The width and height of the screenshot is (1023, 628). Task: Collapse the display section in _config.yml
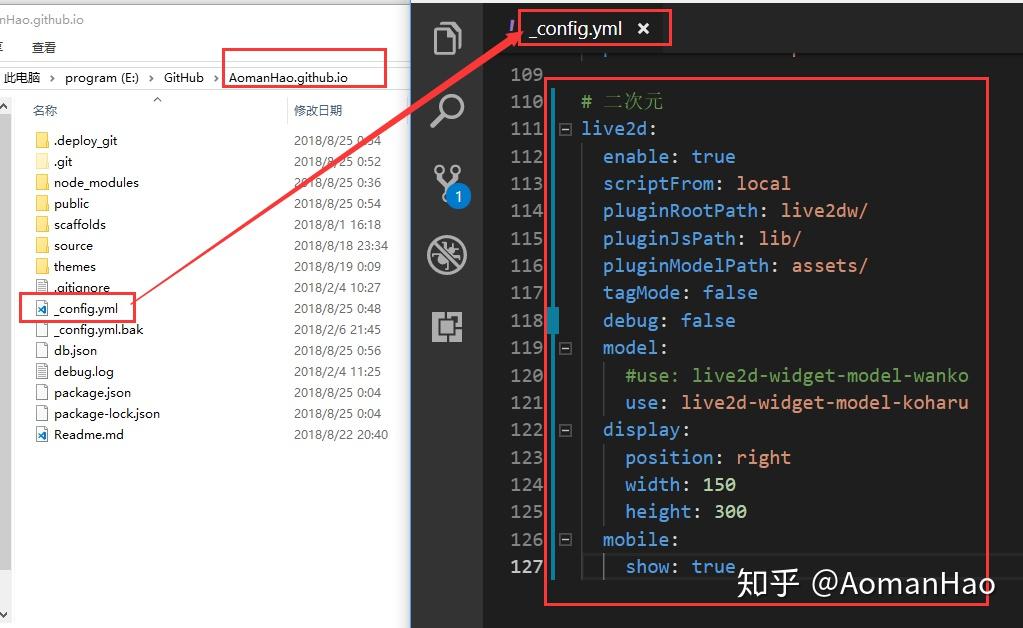coord(565,429)
